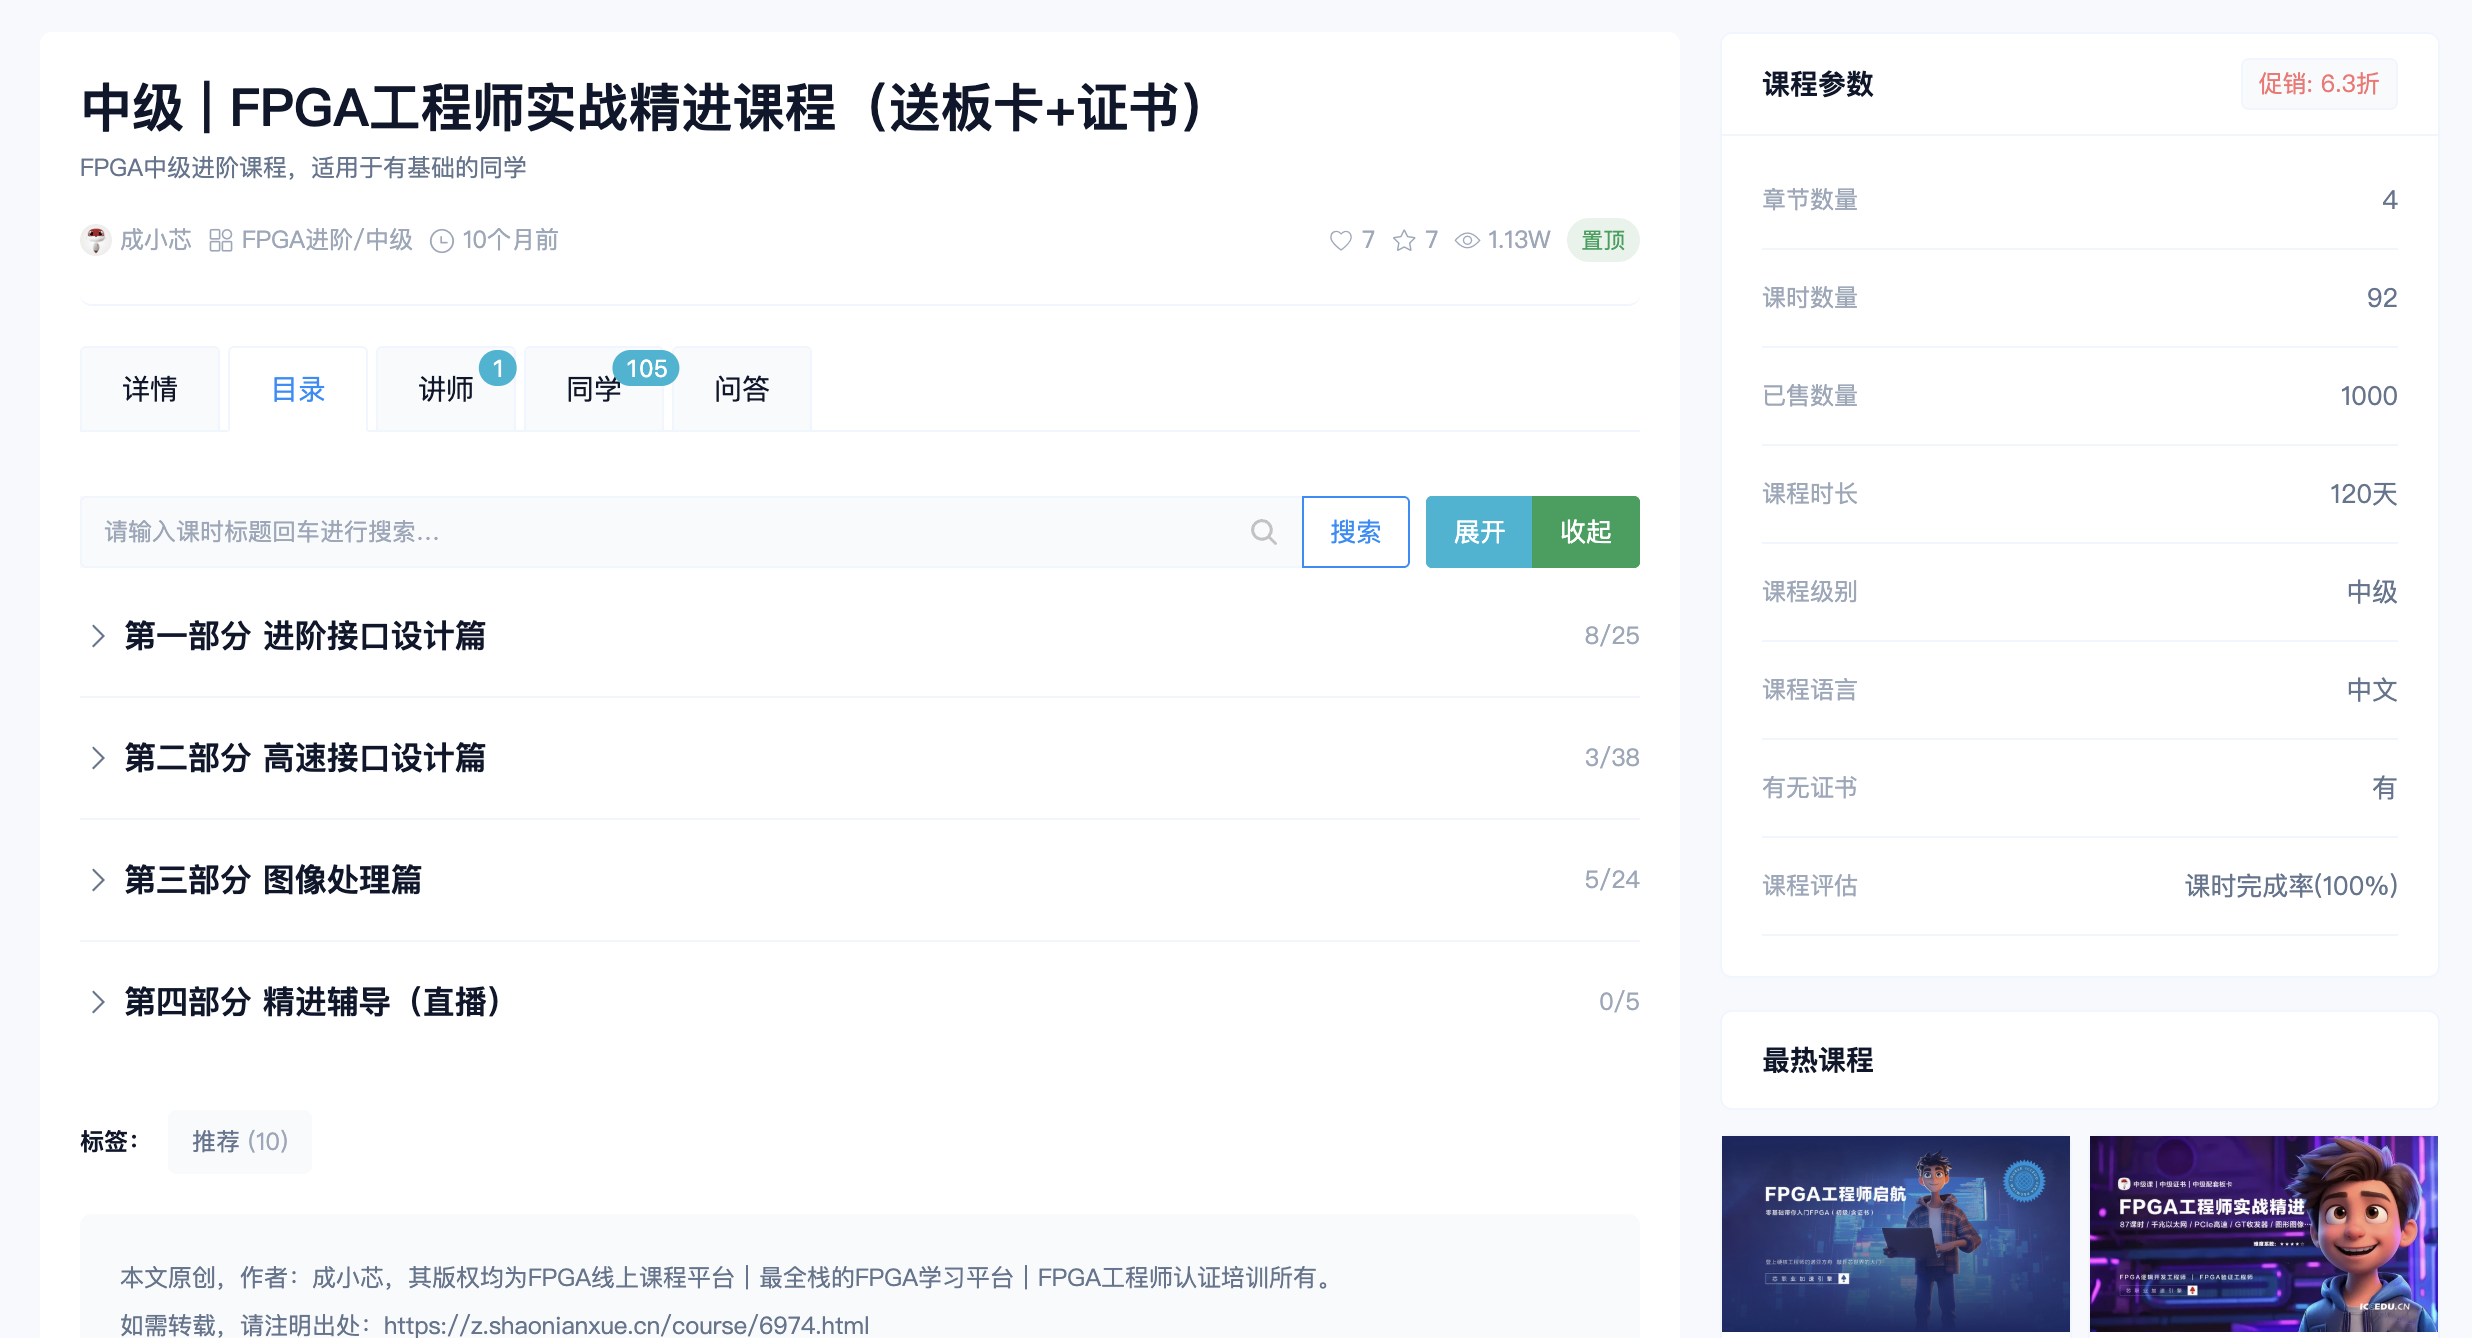2472x1338 pixels.
Task: Open the 讲师 tab
Action: pyautogui.click(x=446, y=389)
